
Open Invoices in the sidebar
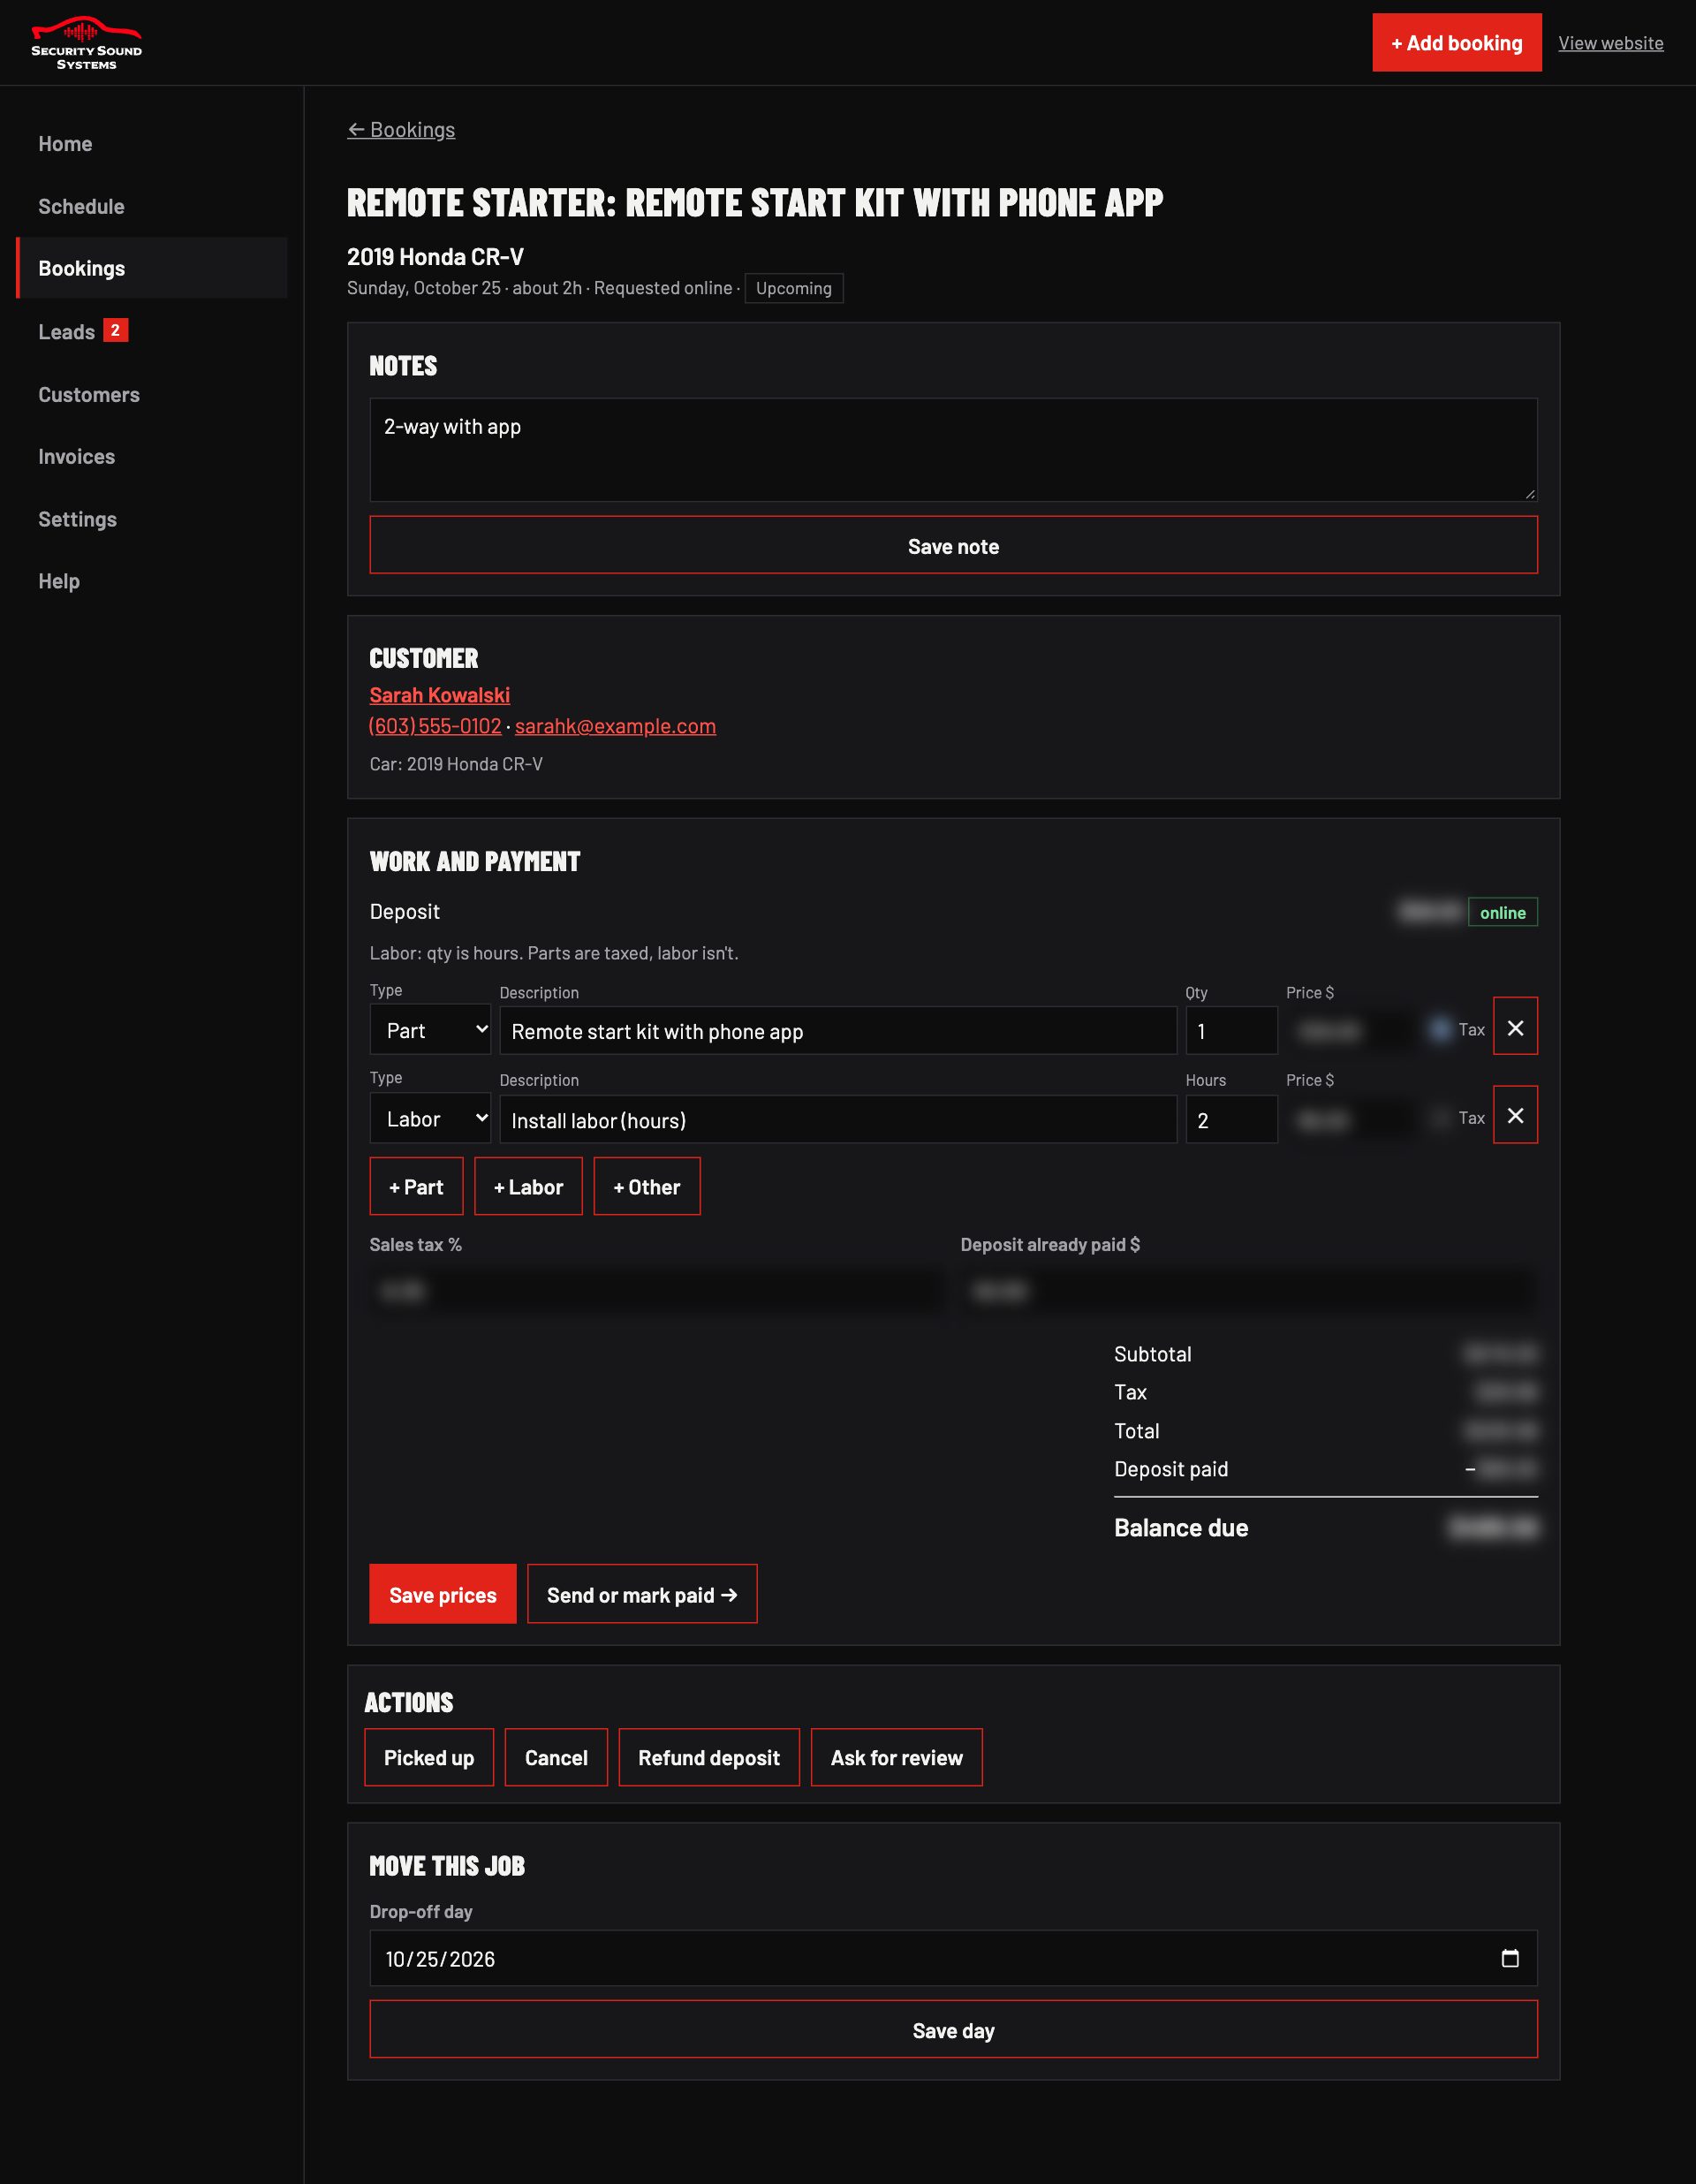(152, 456)
